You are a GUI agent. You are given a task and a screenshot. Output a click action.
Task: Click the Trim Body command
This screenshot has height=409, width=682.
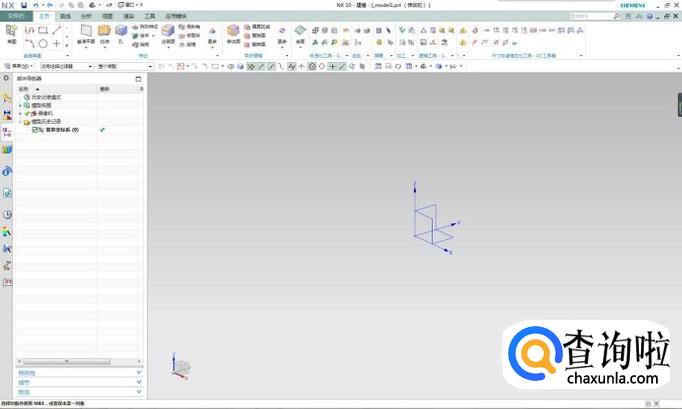pyautogui.click(x=189, y=36)
